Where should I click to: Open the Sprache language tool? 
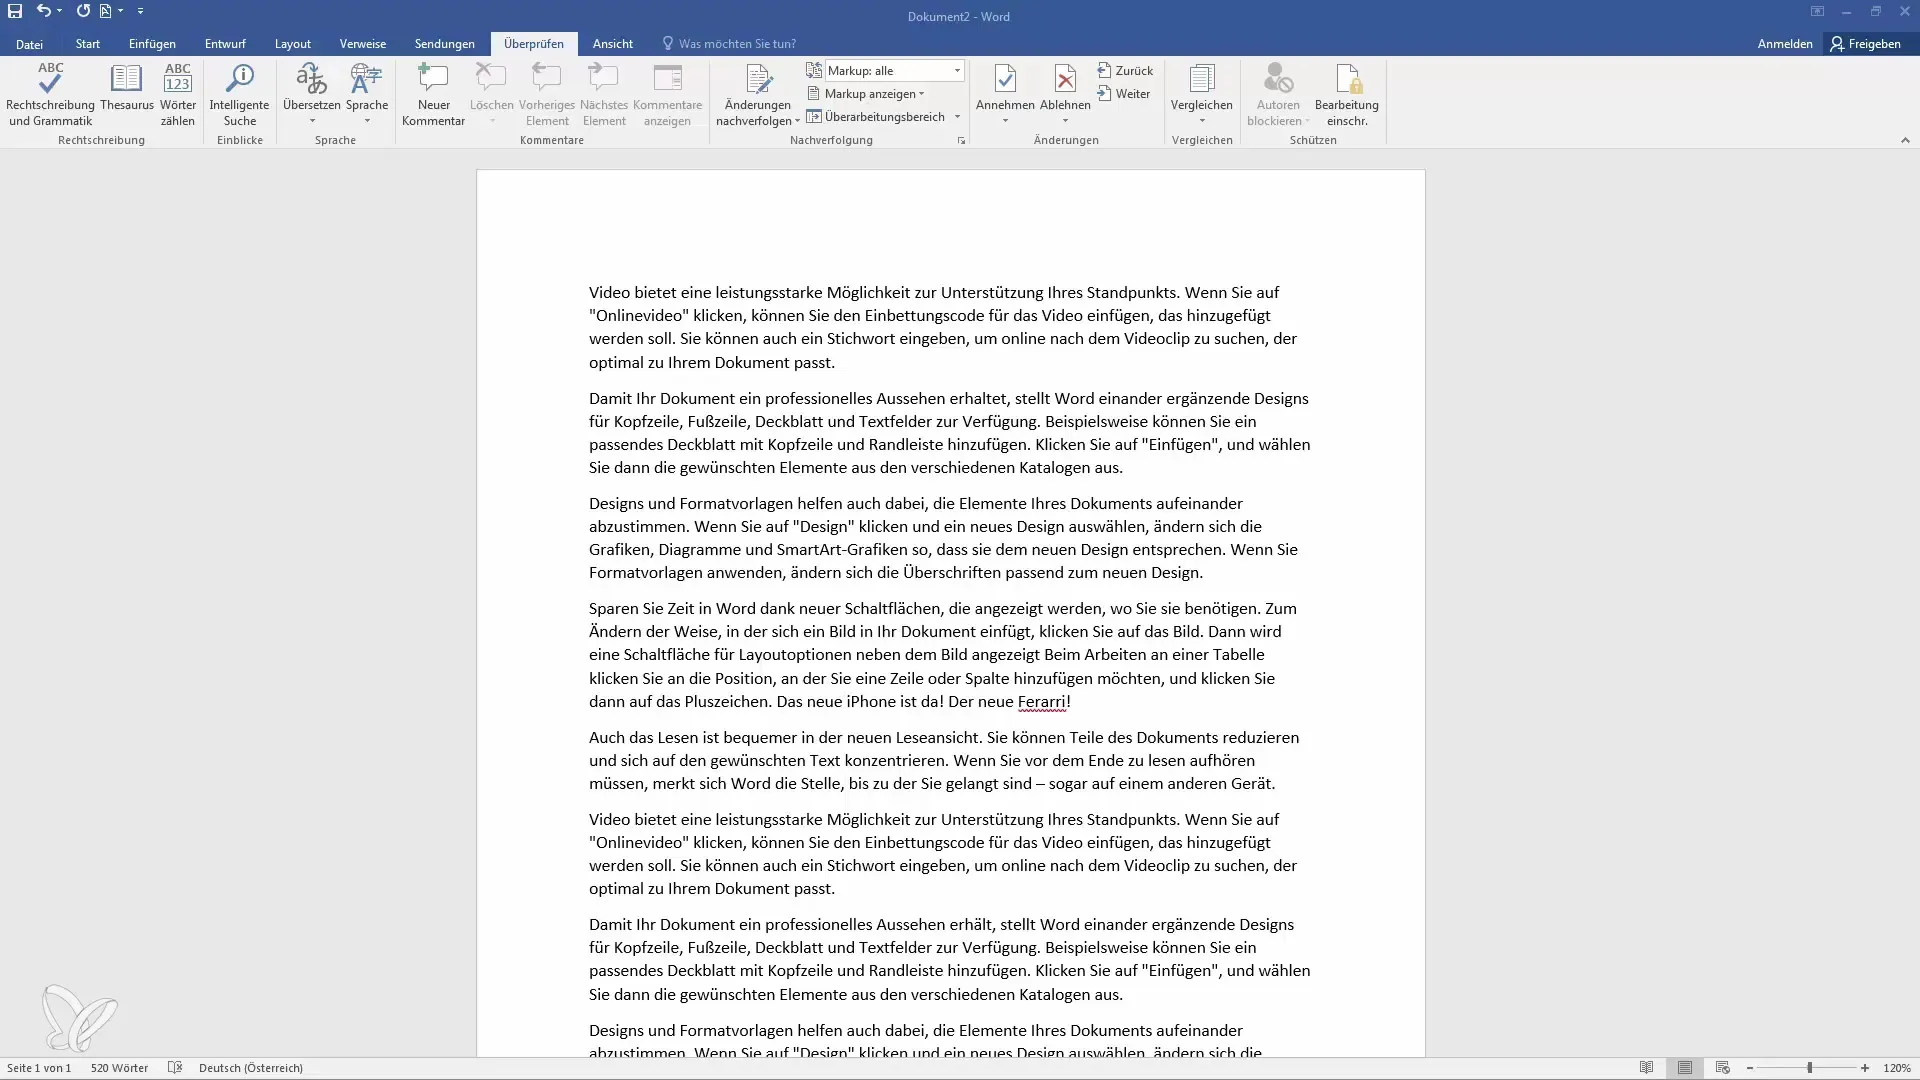367,95
